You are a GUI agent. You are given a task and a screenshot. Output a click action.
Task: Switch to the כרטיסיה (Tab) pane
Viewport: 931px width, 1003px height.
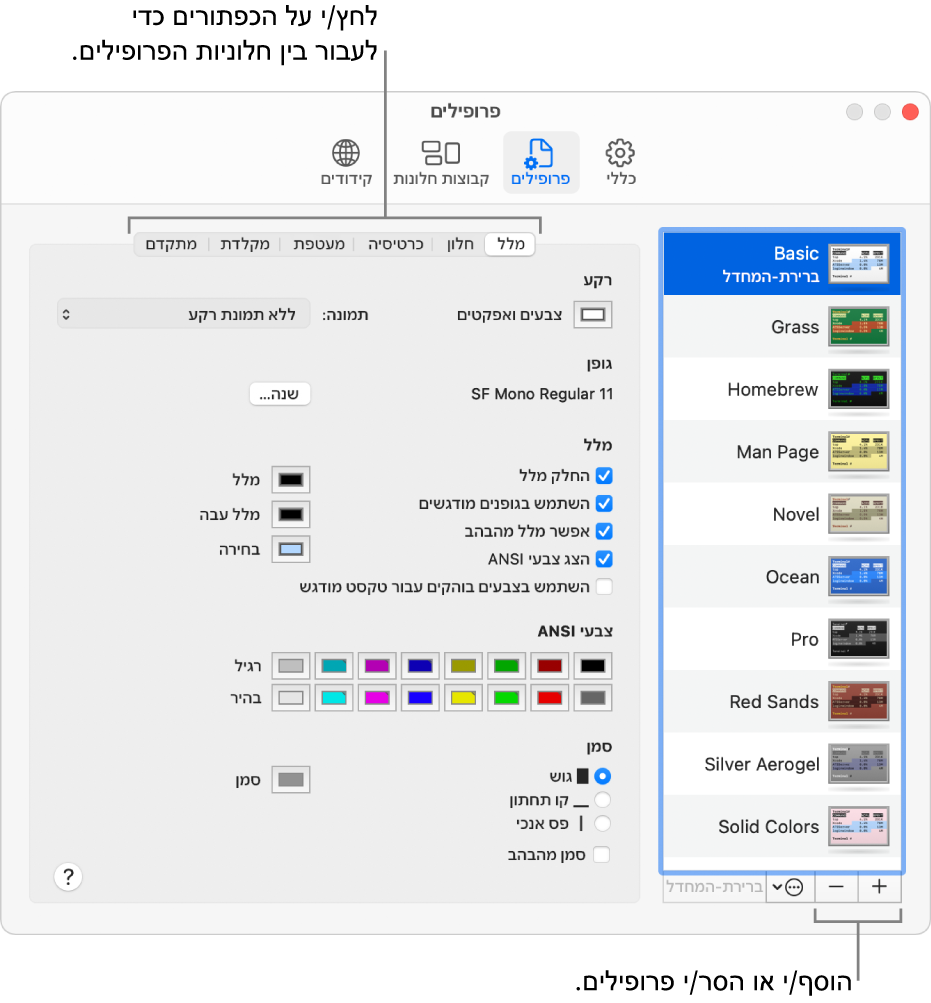pyautogui.click(x=395, y=244)
